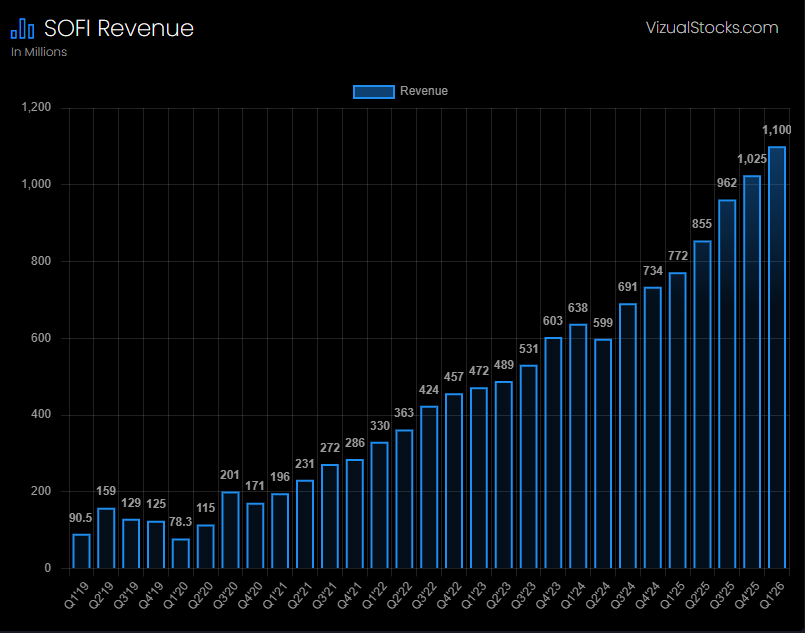Click the 'In Millions' subtitle
This screenshot has width=805, height=633.
pos(39,52)
